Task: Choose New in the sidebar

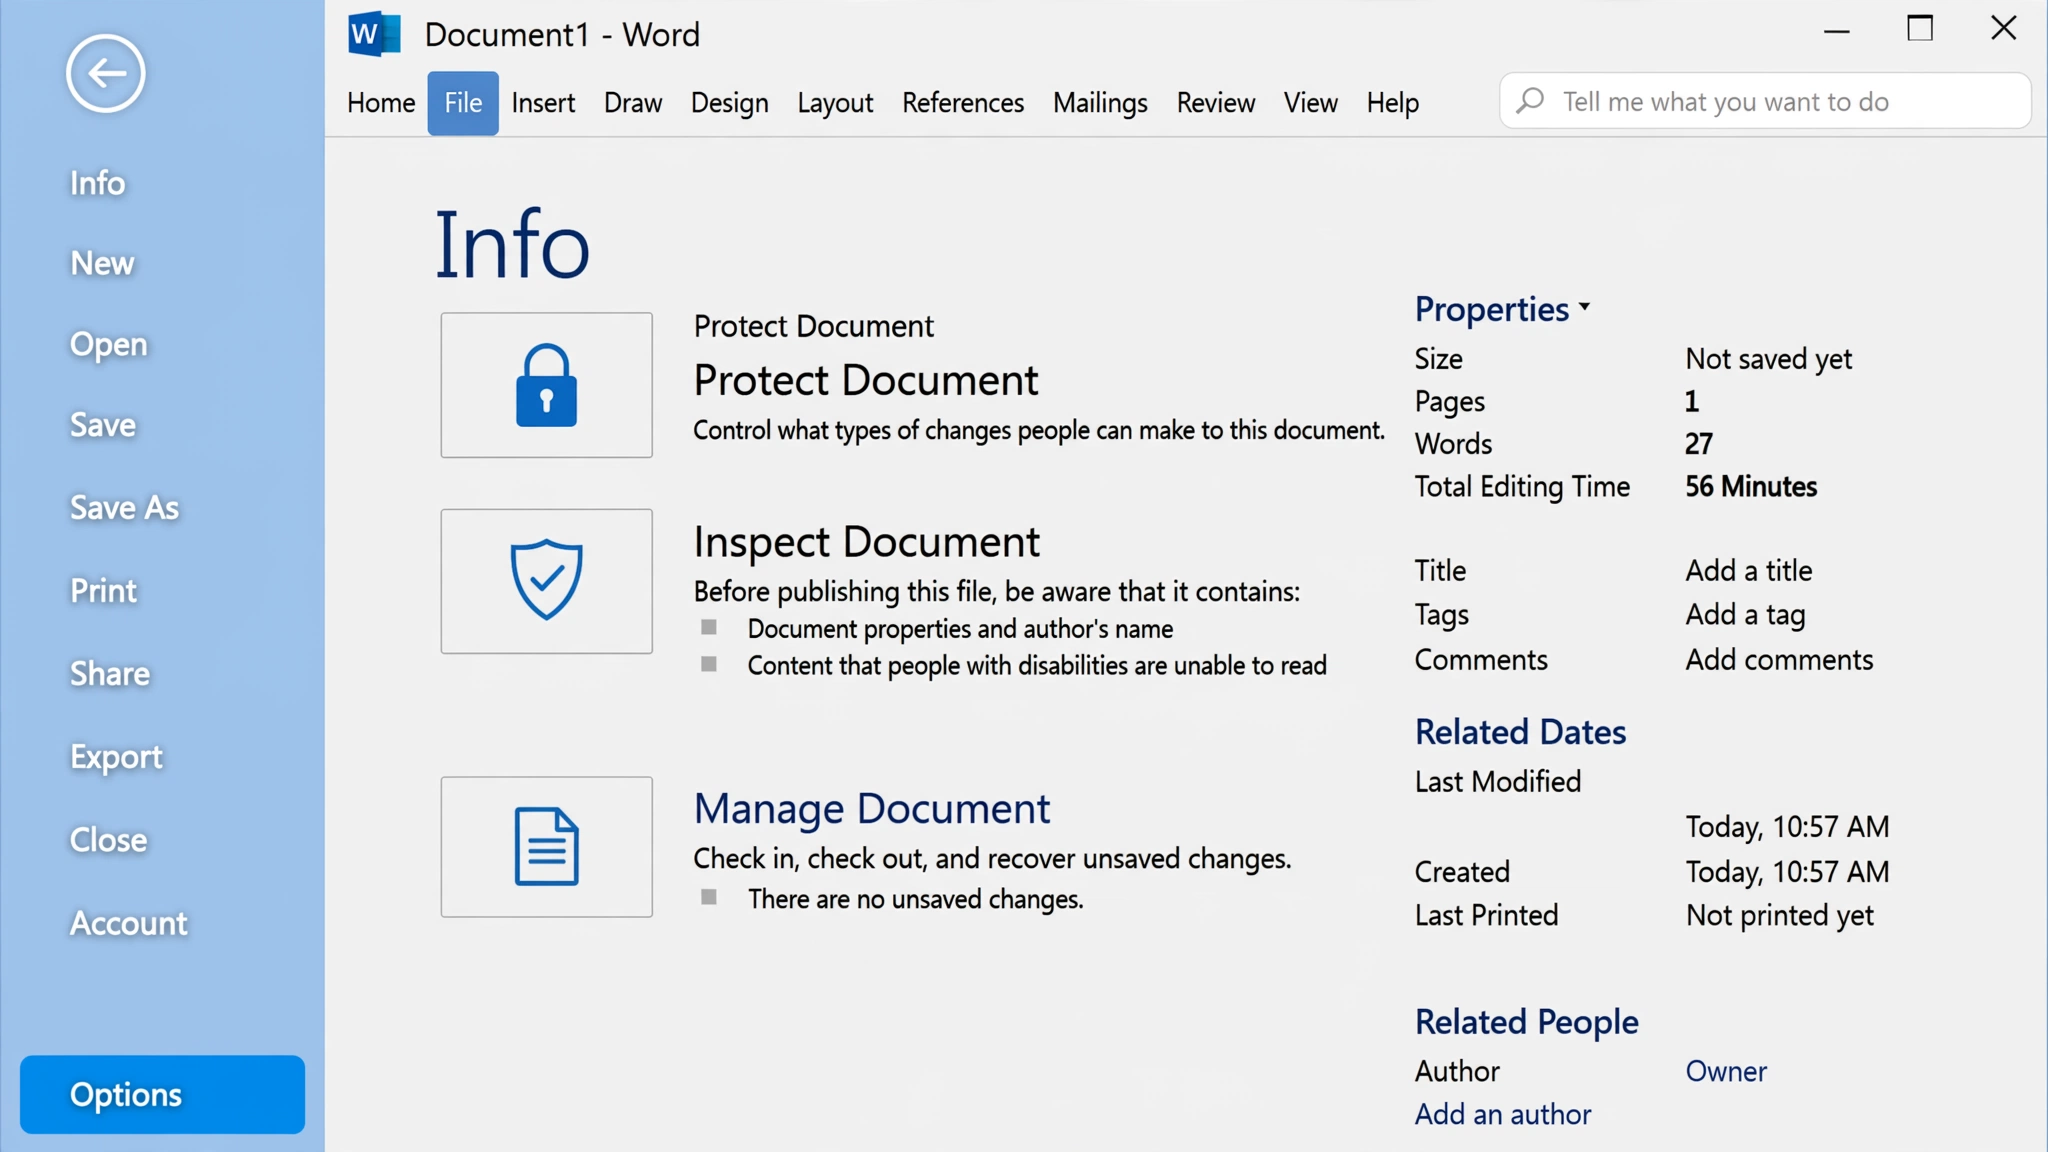Action: pos(102,263)
